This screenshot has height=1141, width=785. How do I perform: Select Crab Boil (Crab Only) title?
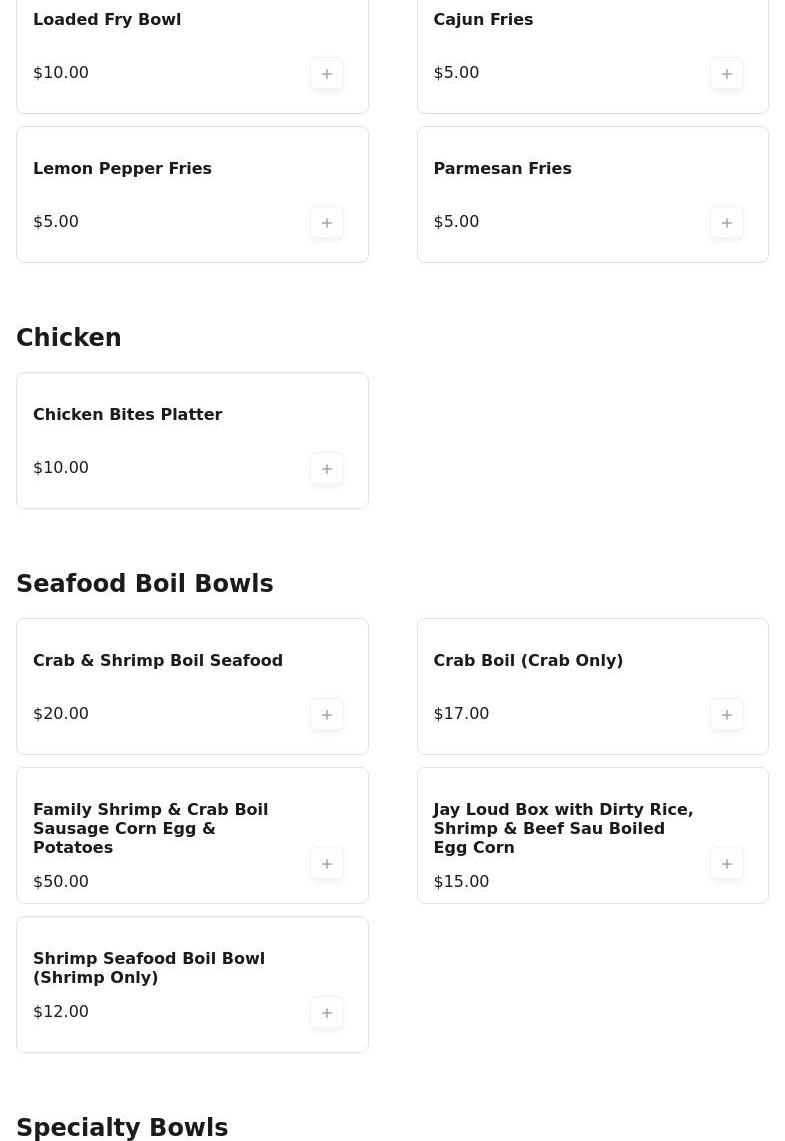[x=528, y=660]
